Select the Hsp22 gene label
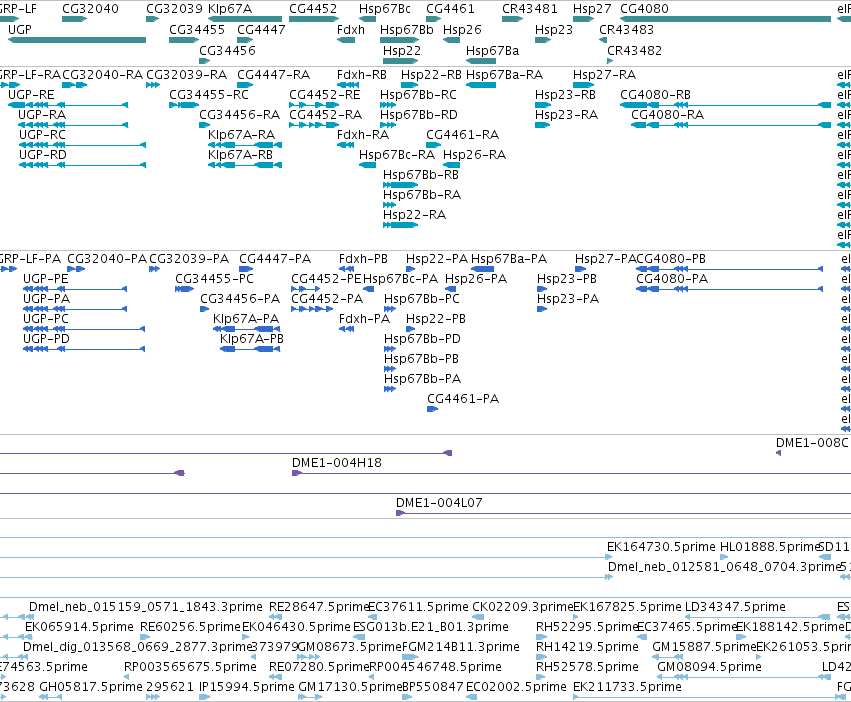This screenshot has width=851, height=702. (402, 50)
